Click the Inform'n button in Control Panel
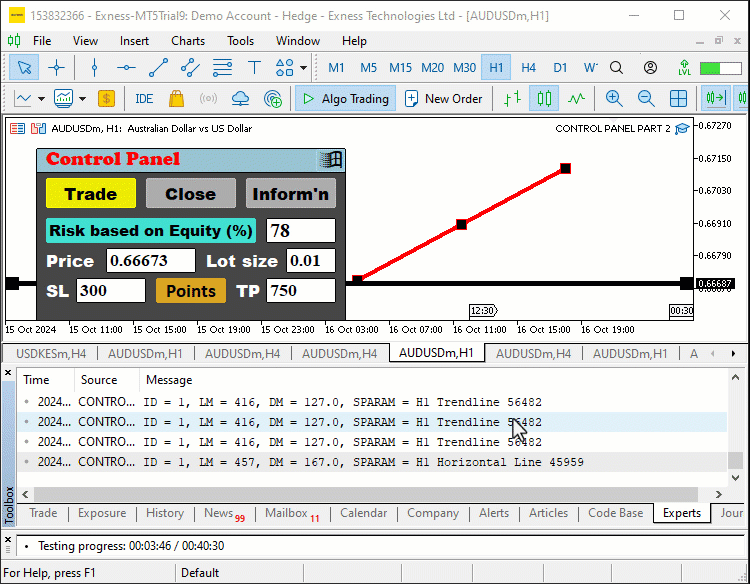 pyautogui.click(x=290, y=194)
